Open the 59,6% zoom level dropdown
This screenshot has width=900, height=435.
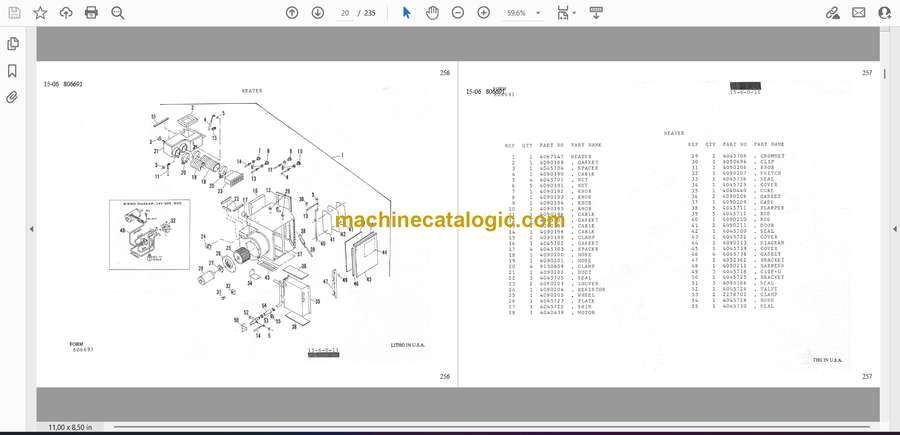click(x=522, y=13)
